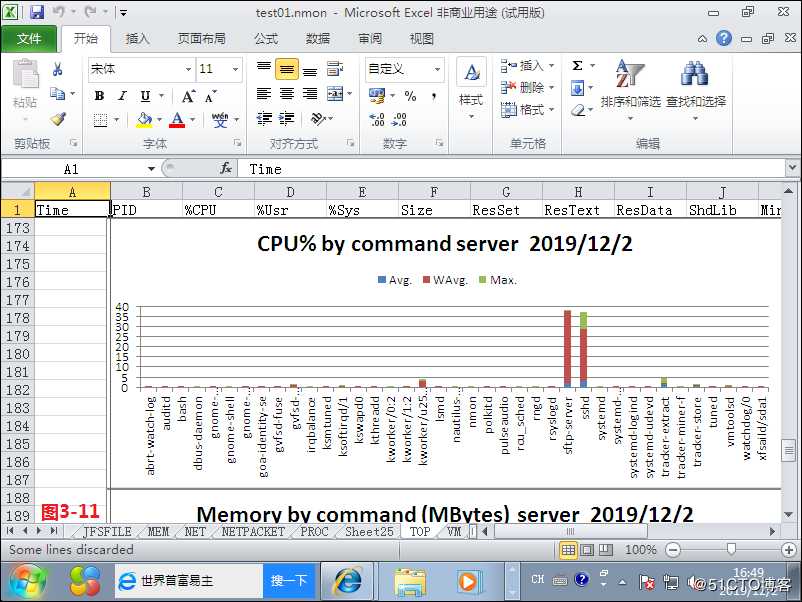Viewport: 802px width, 602px height.
Task: Click the Copy icon
Action: pos(57,94)
